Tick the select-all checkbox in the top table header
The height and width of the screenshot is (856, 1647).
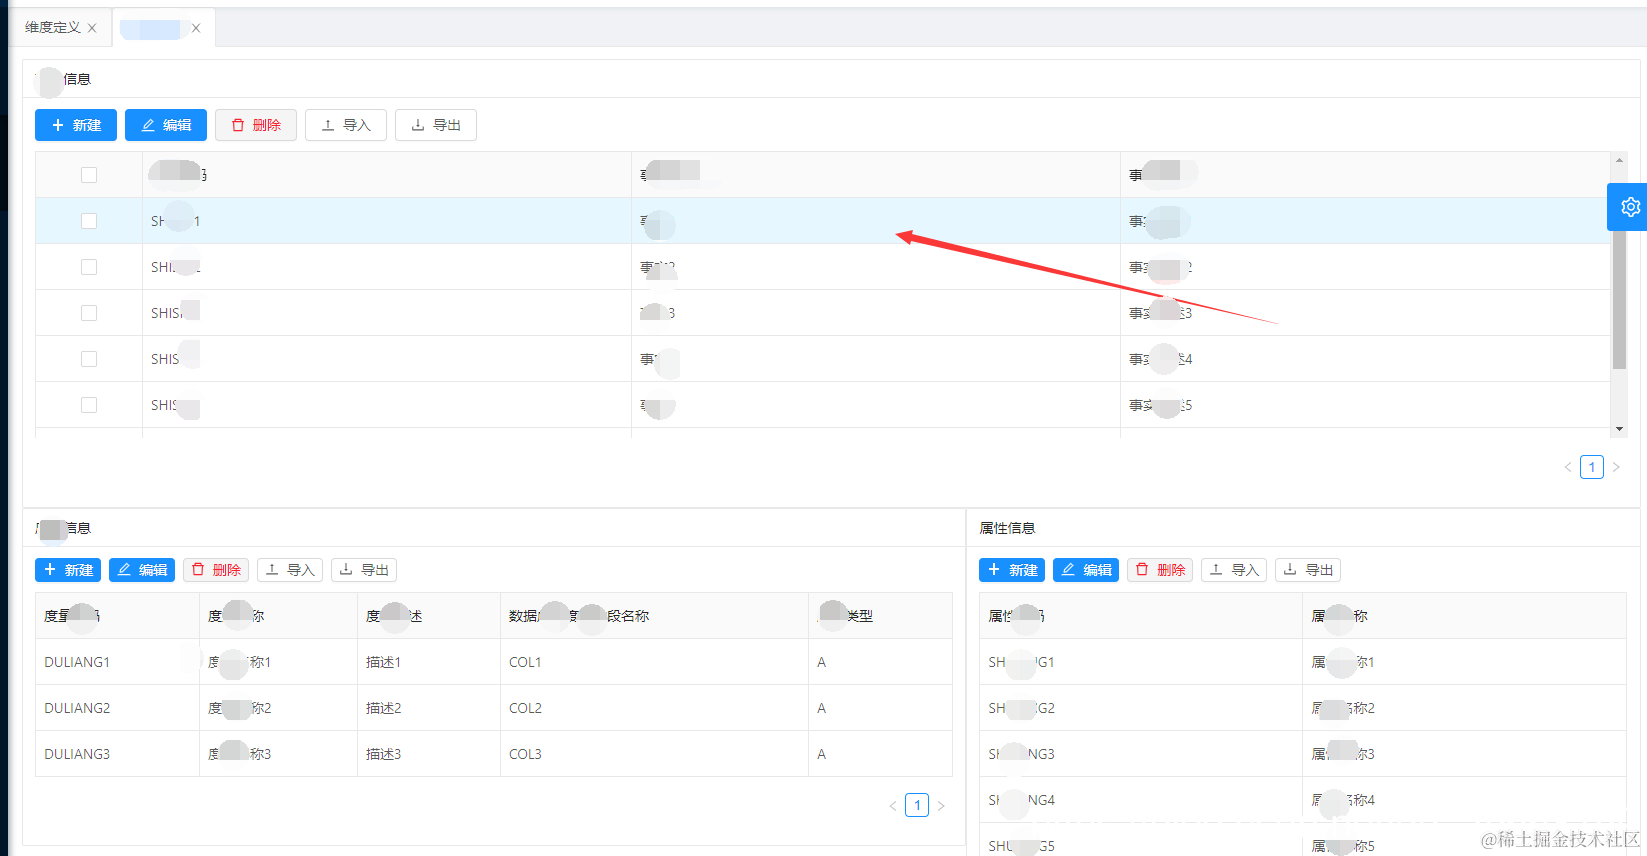click(89, 175)
